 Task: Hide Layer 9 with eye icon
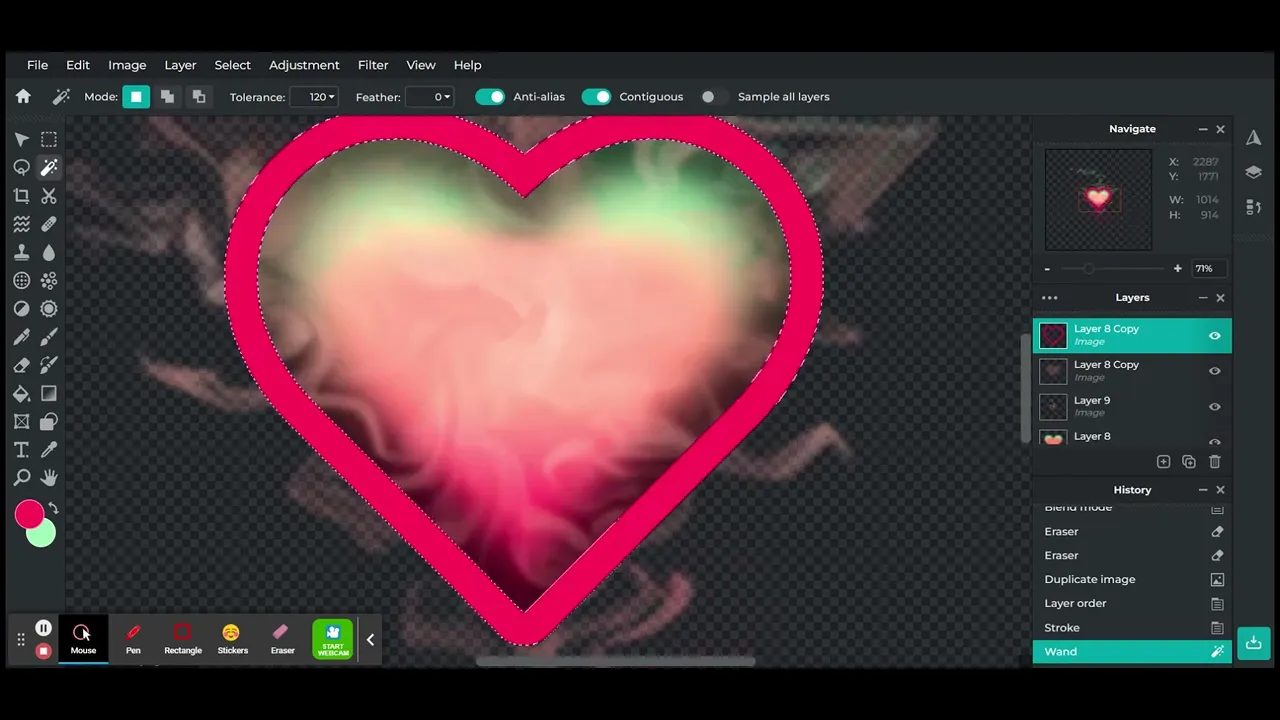pos(1214,407)
